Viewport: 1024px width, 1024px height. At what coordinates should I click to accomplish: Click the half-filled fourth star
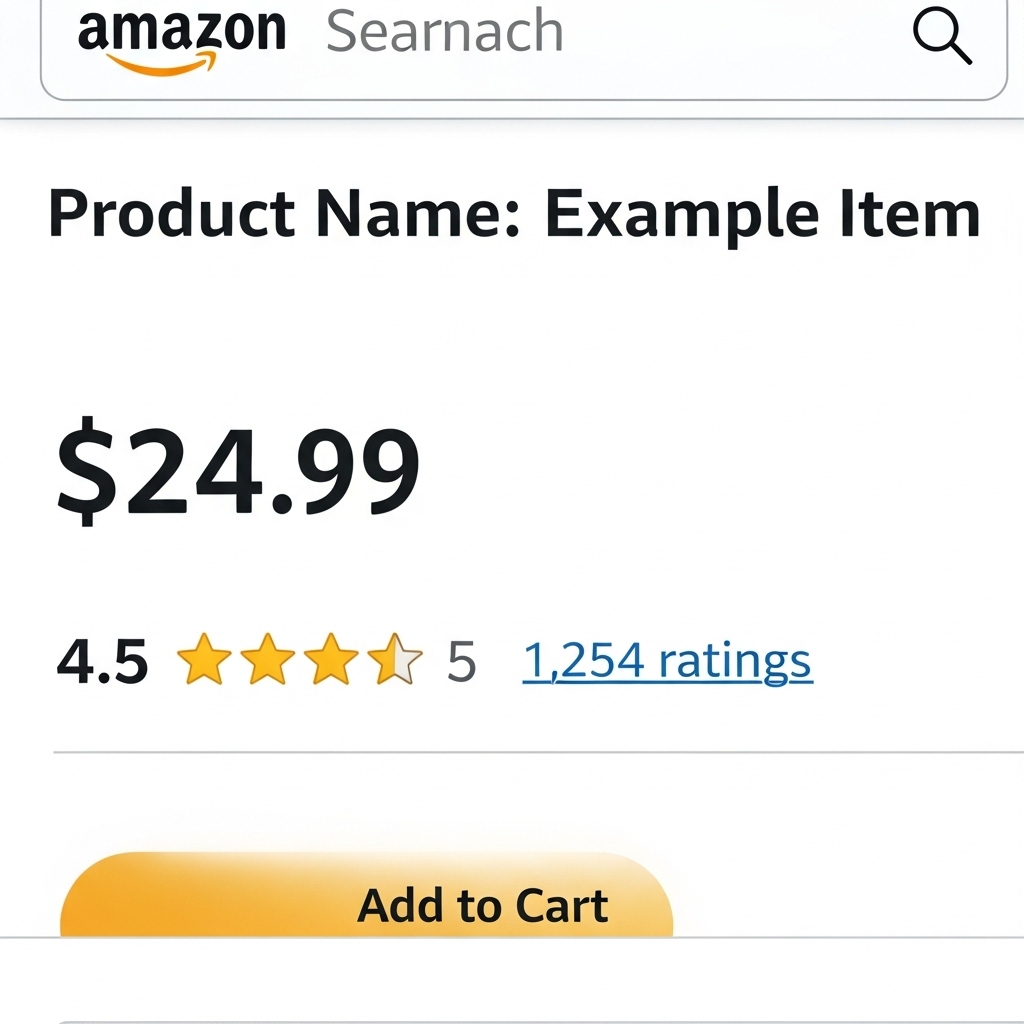tap(395, 661)
